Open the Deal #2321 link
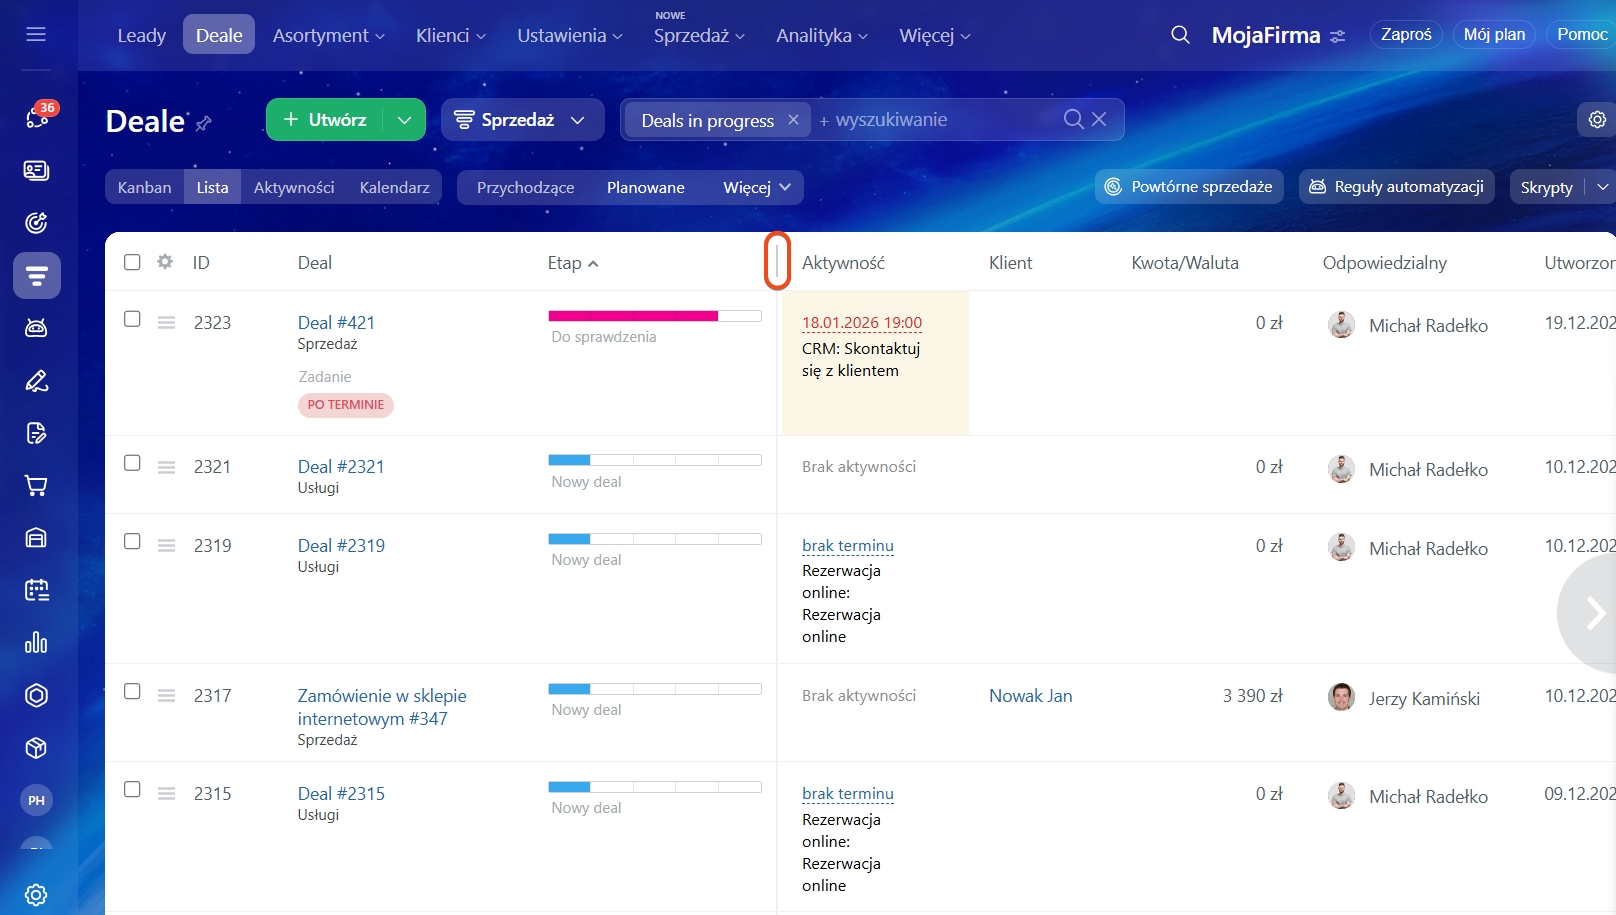The image size is (1616, 915). tap(341, 467)
